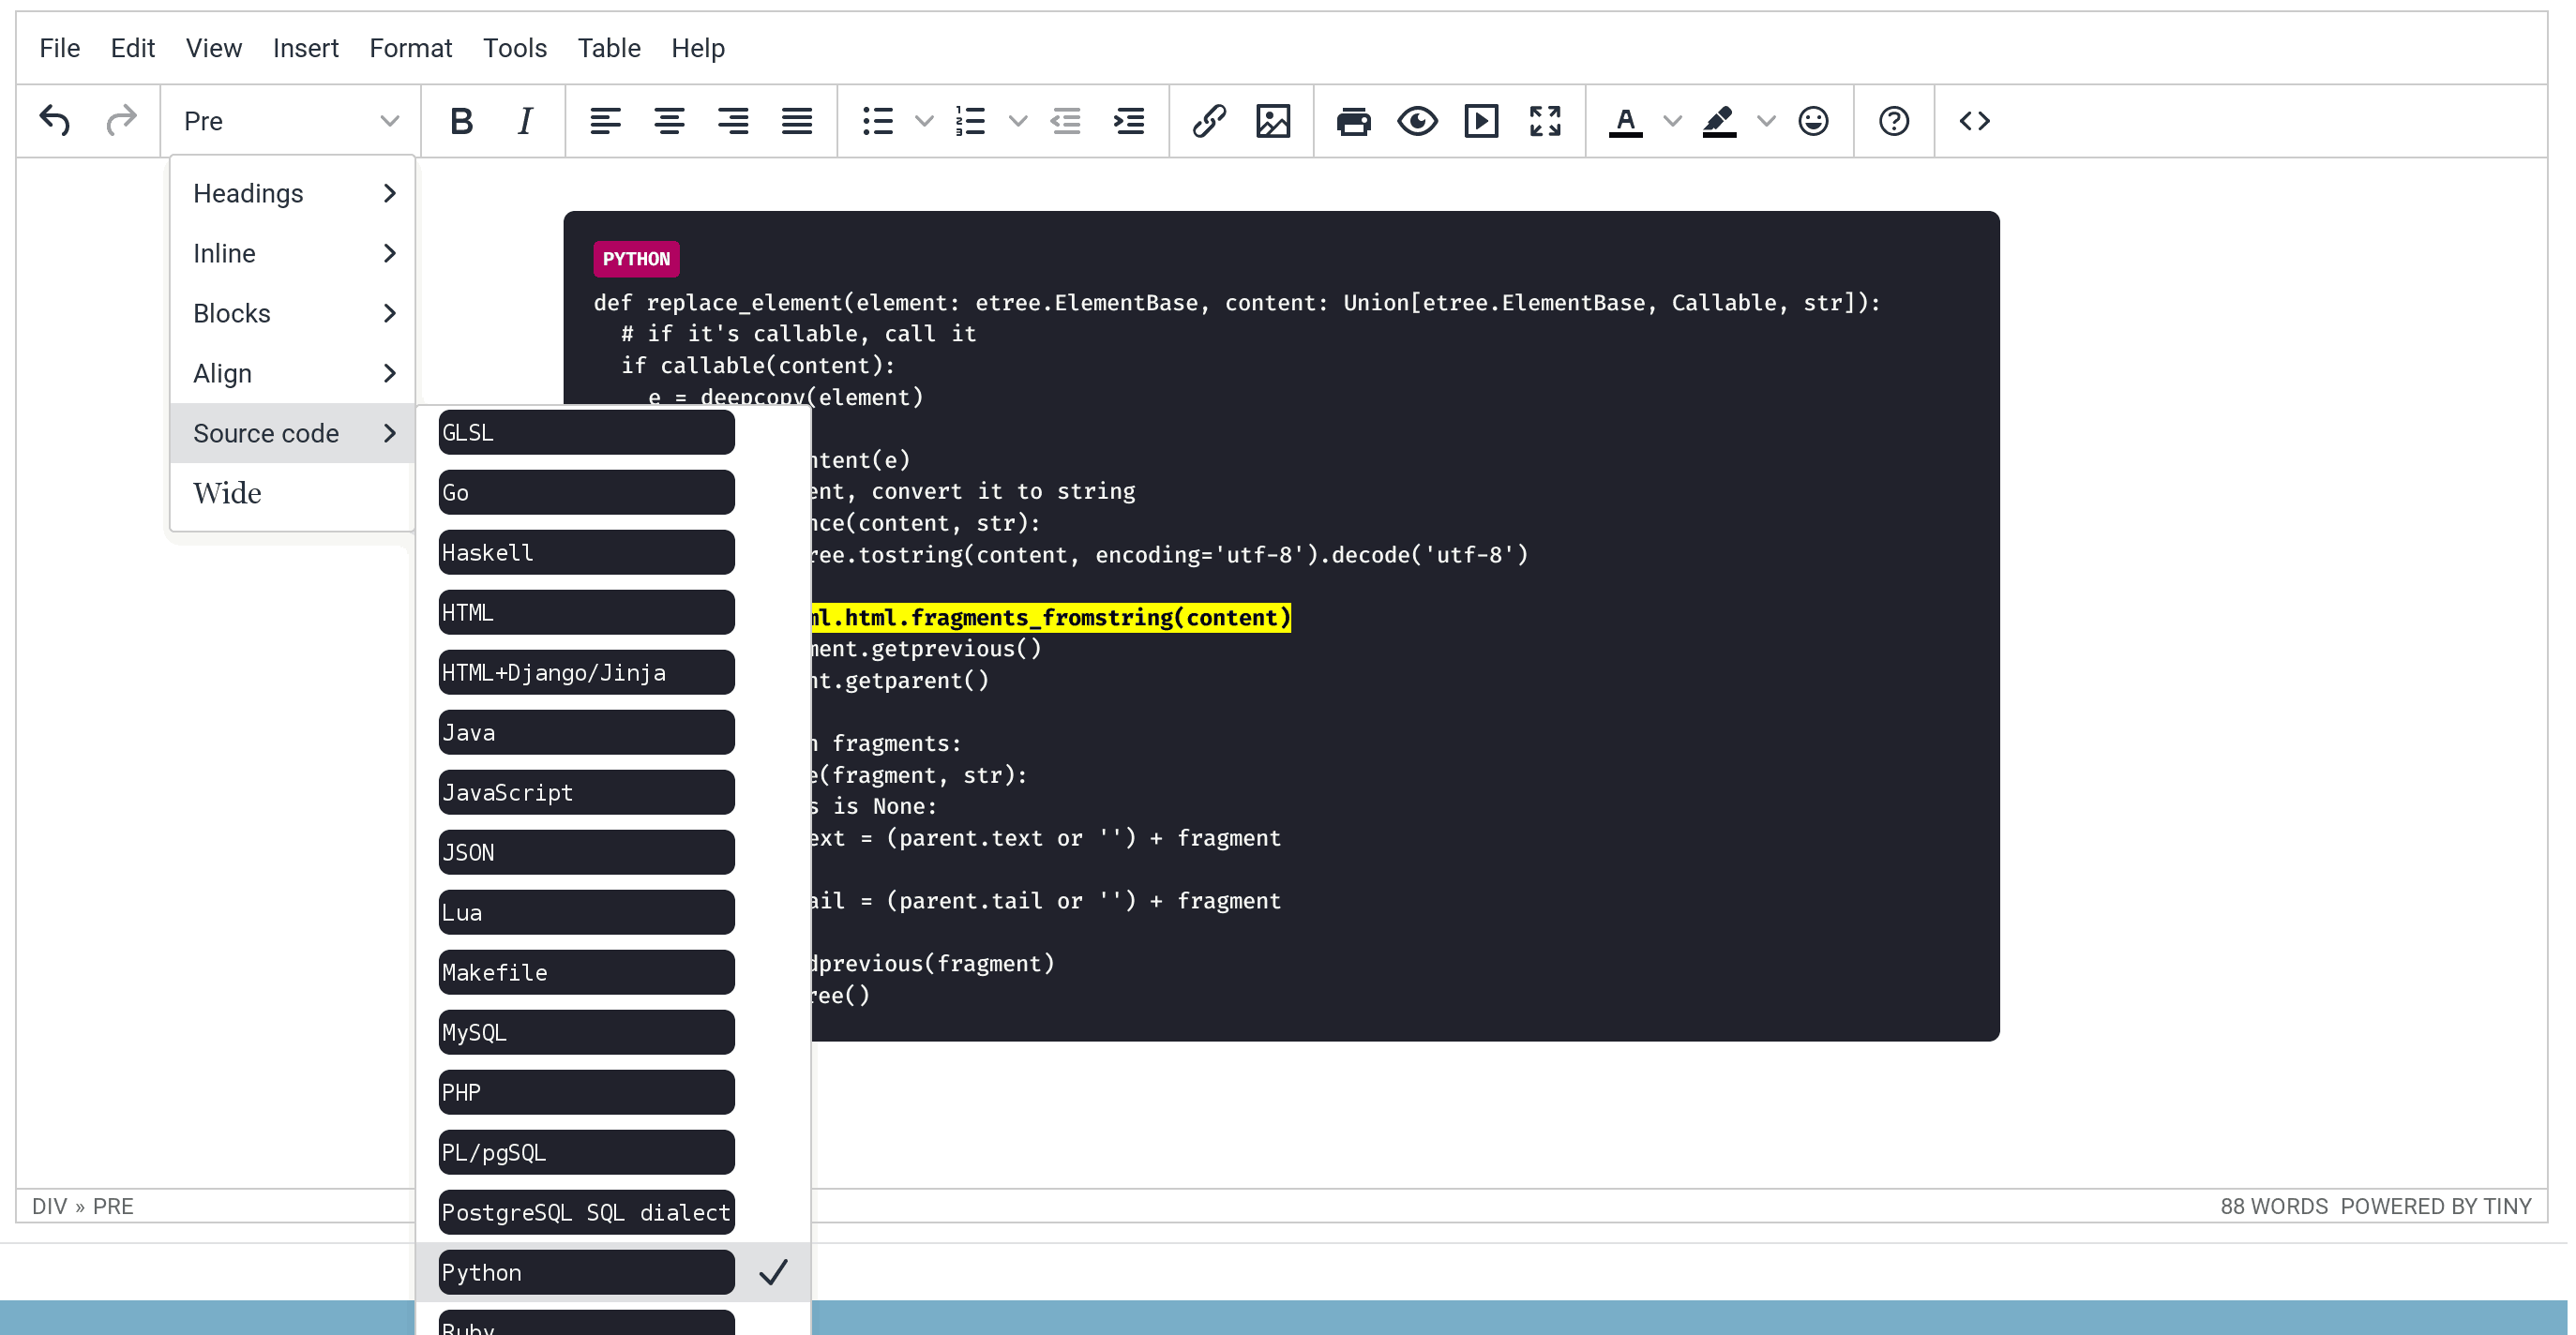Open the Format menu
This screenshot has height=1335, width=2576.
point(410,48)
